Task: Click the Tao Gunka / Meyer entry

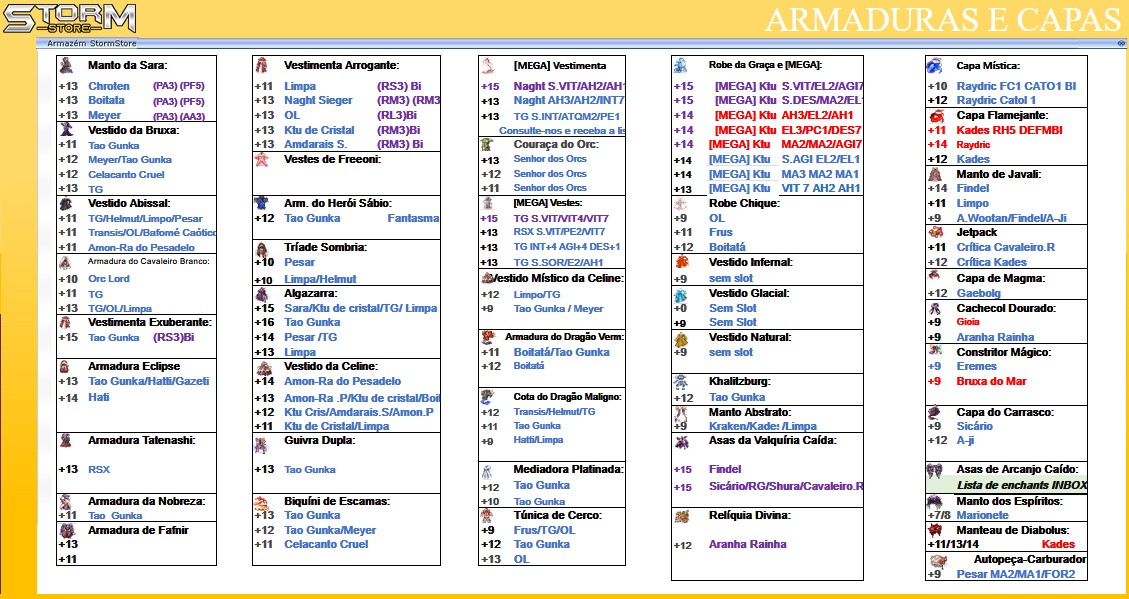Action: (559, 308)
